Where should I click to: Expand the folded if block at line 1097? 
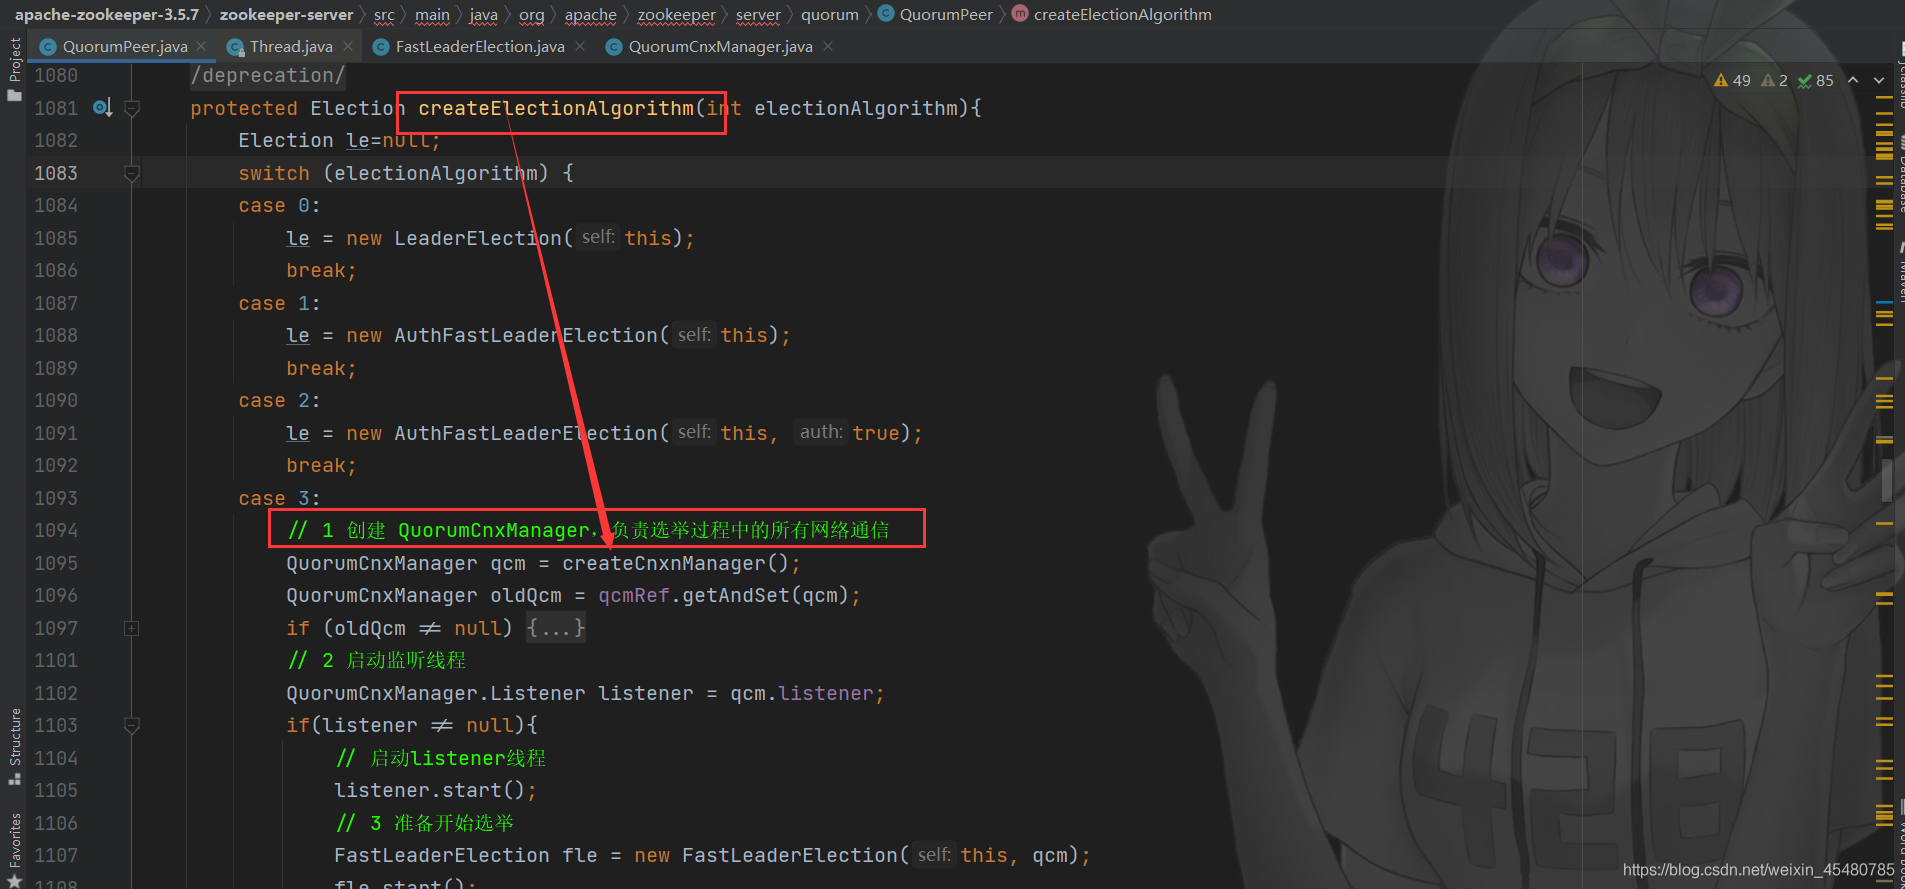click(131, 628)
